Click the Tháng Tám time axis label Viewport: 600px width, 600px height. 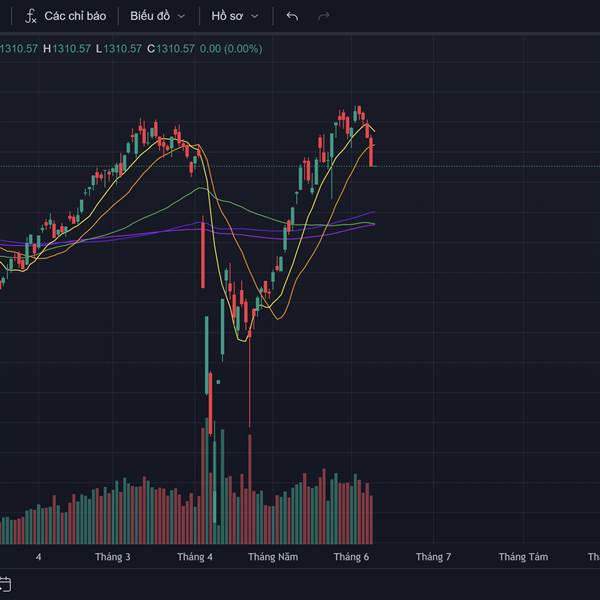coord(523,557)
